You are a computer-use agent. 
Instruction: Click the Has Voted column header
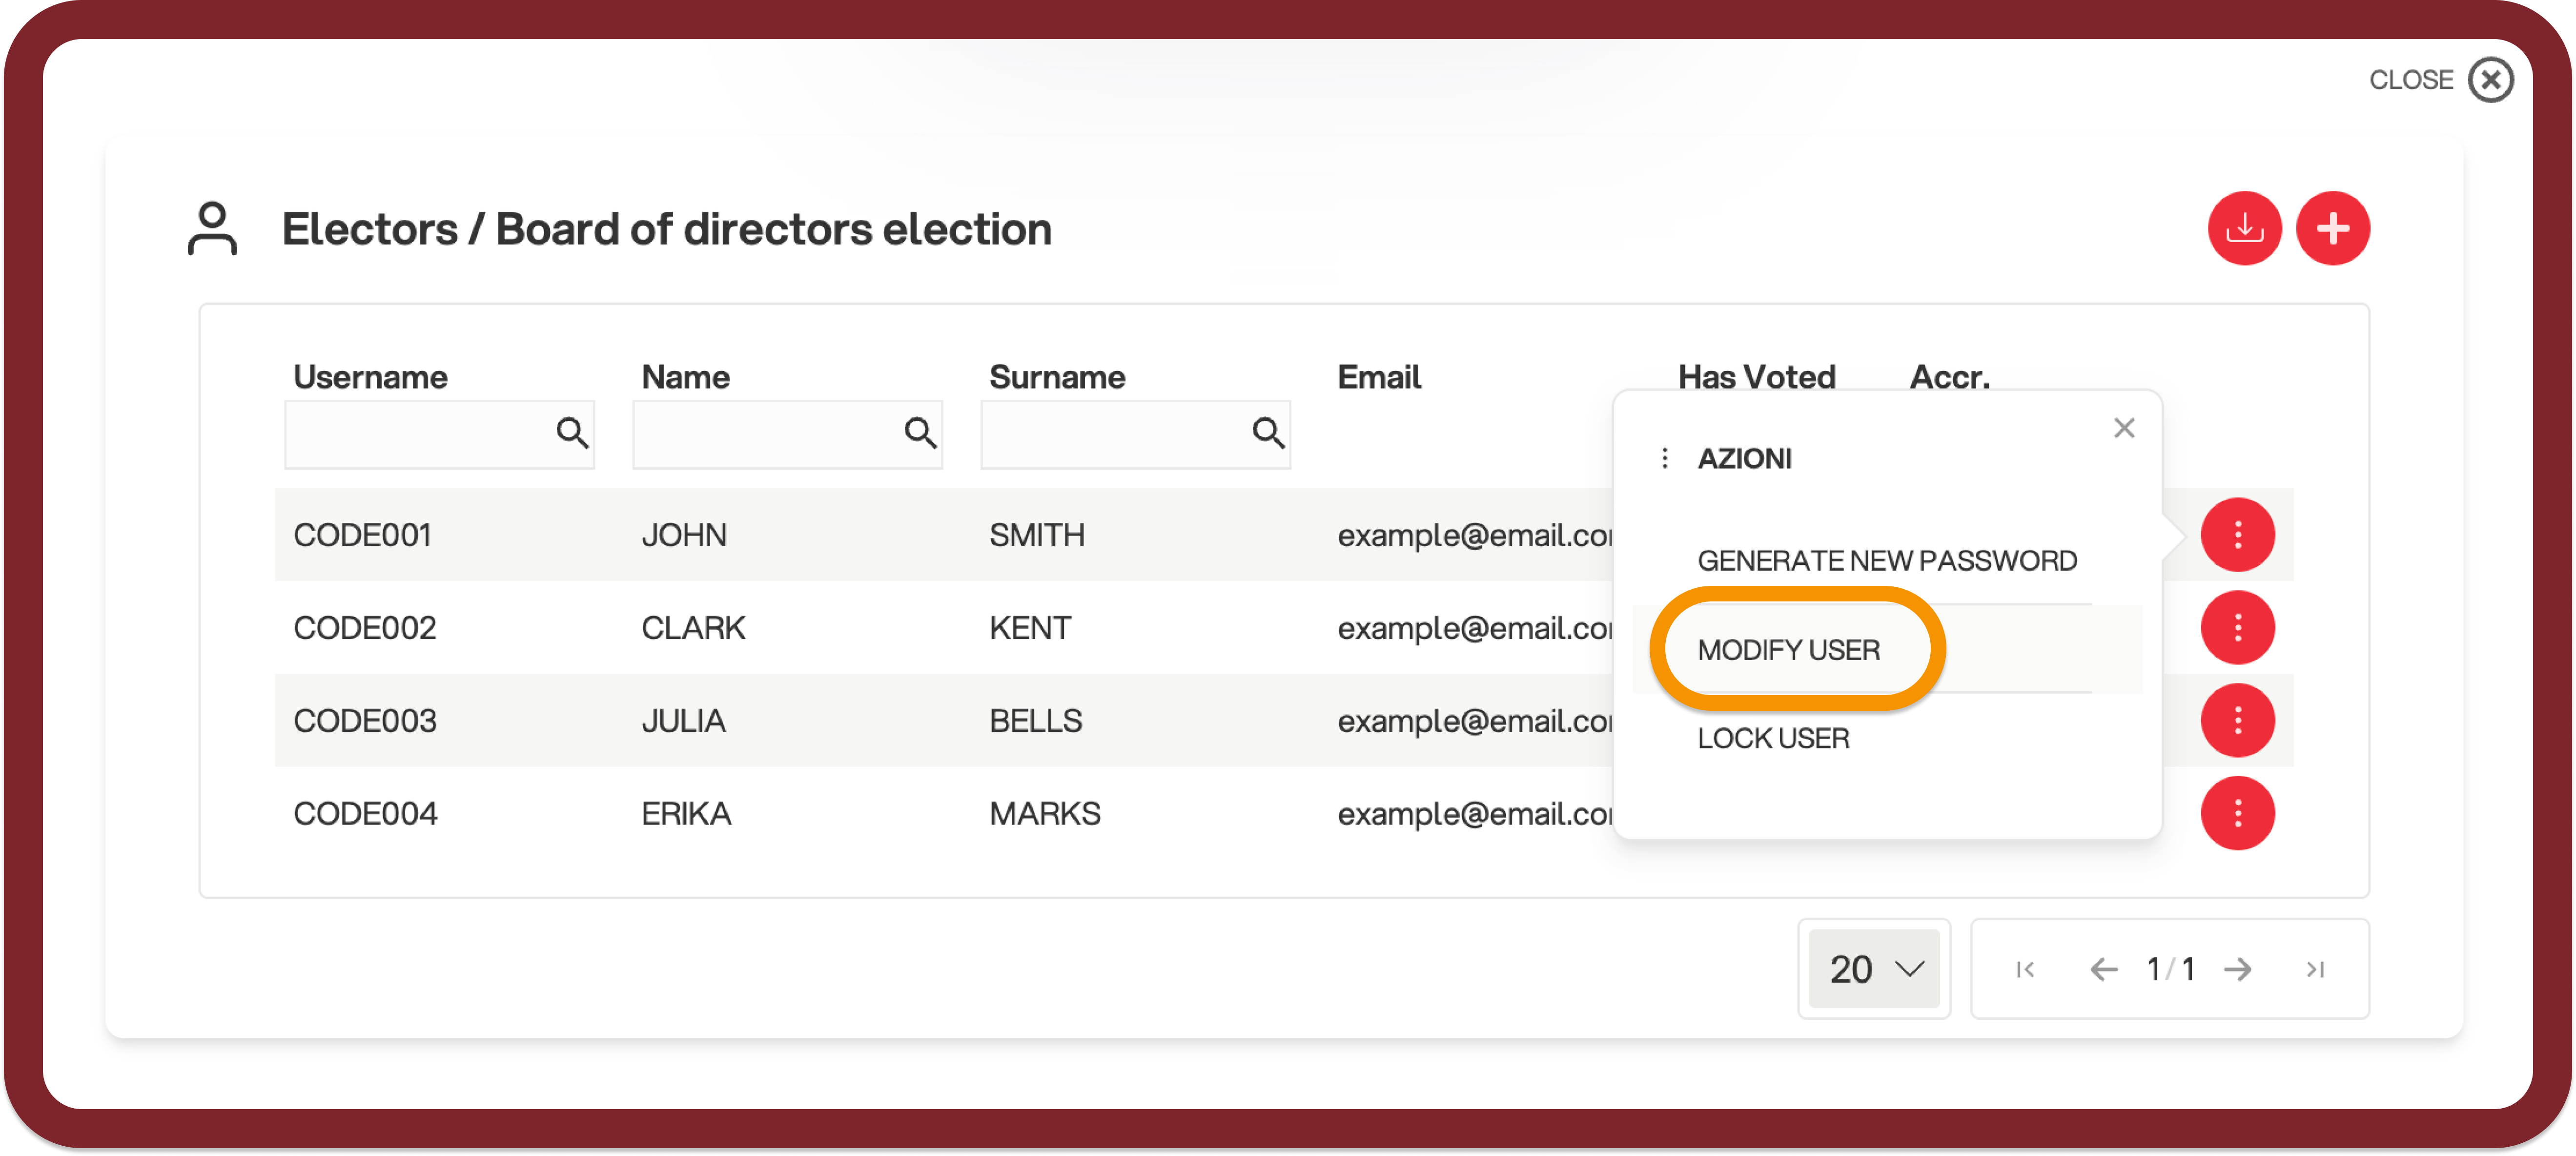[1756, 377]
